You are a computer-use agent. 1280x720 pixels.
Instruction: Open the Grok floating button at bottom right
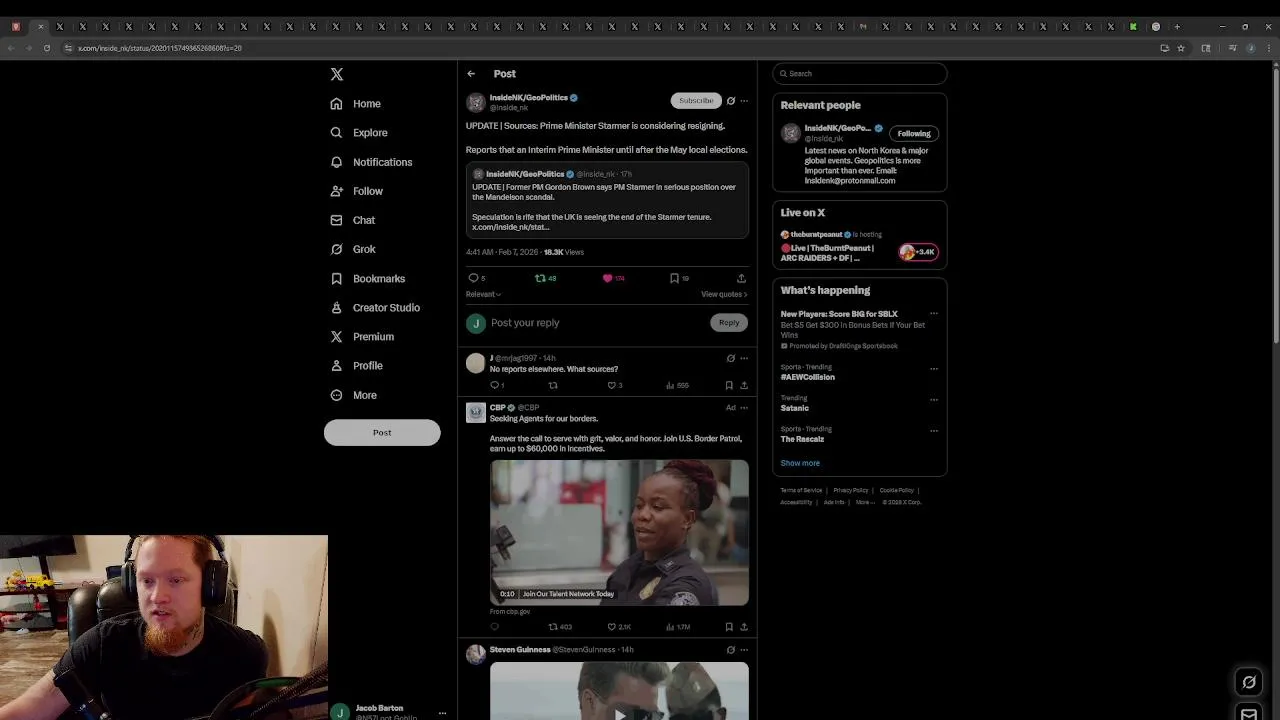1249,682
